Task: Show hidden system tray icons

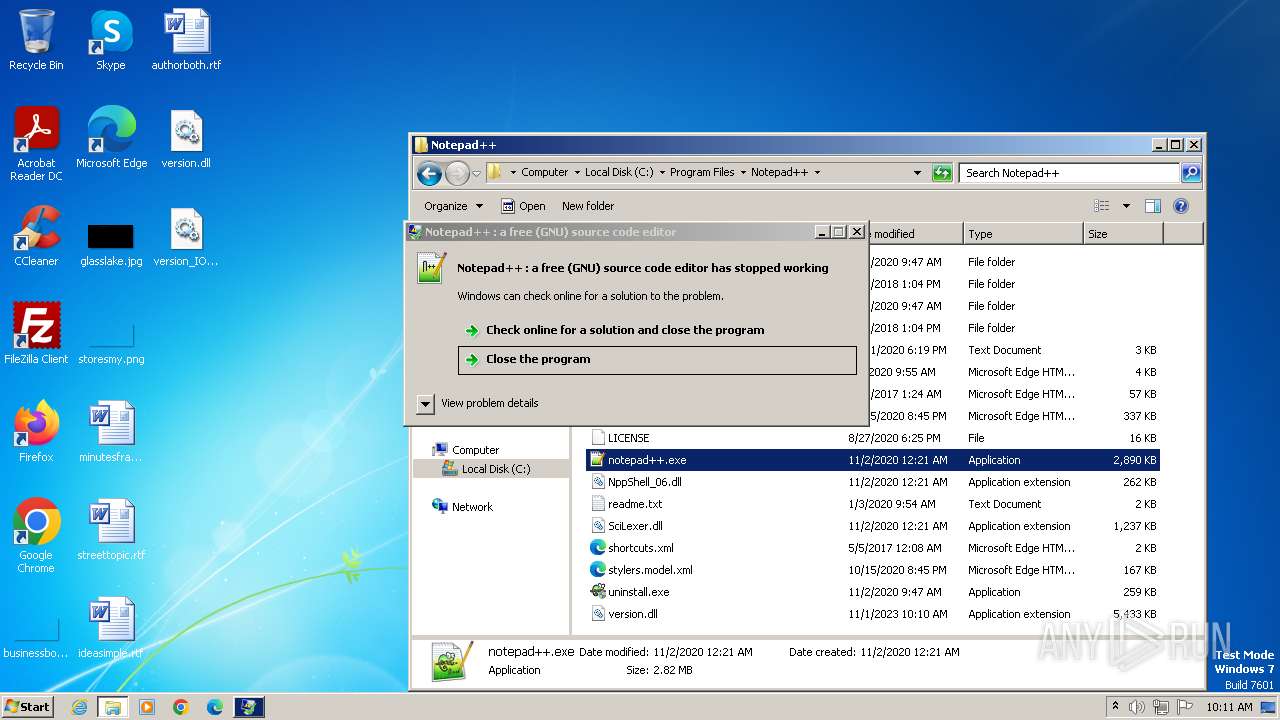Action: click(x=1116, y=707)
